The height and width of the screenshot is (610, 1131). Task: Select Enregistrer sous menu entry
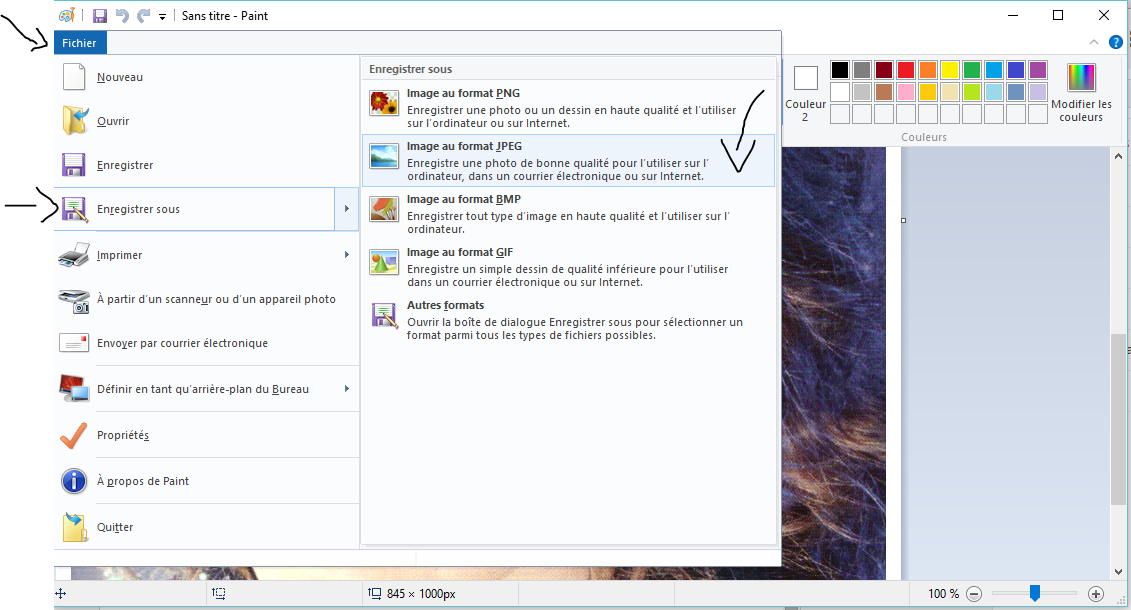coord(195,209)
